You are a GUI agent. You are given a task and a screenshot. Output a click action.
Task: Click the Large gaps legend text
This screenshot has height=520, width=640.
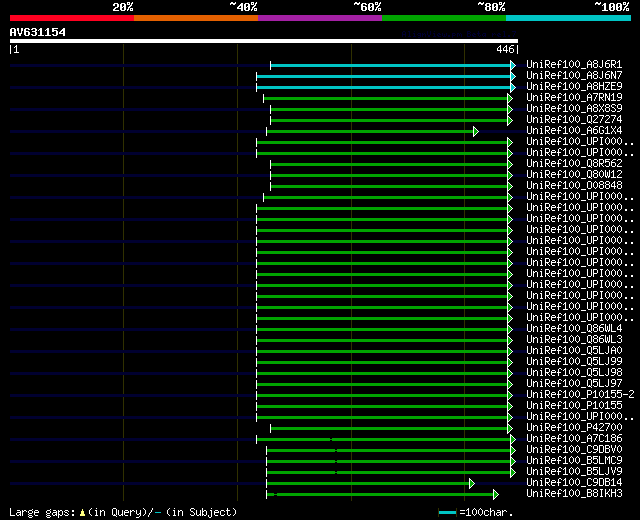pyautogui.click(x=42, y=513)
